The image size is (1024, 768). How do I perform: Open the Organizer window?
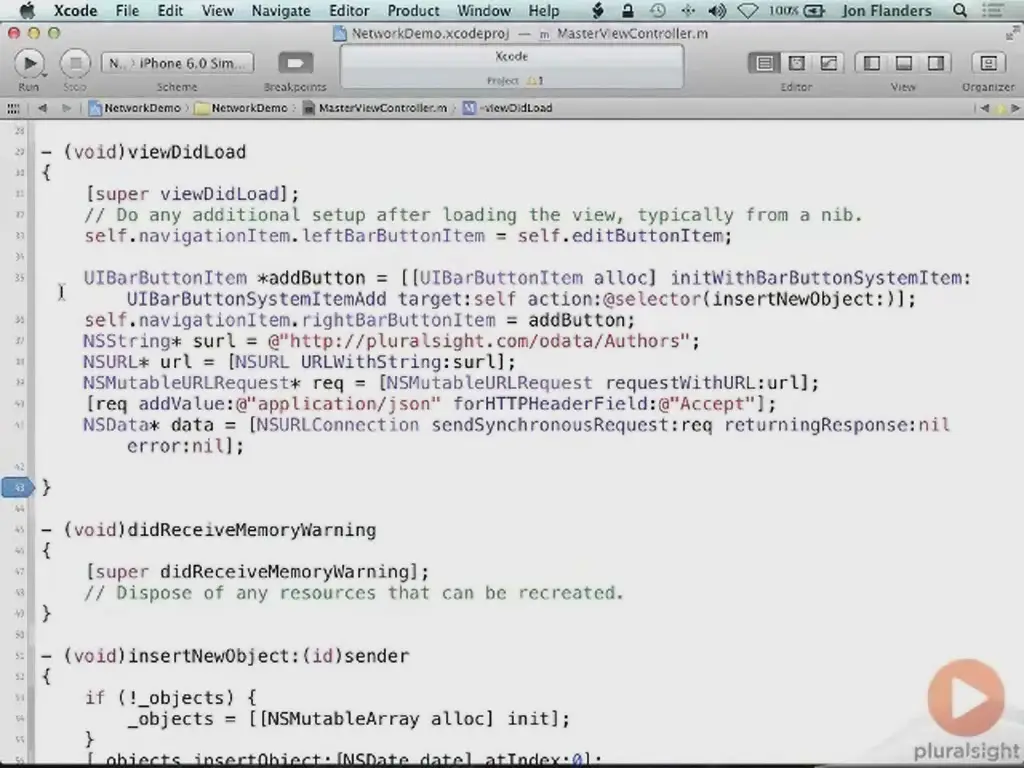pos(988,63)
